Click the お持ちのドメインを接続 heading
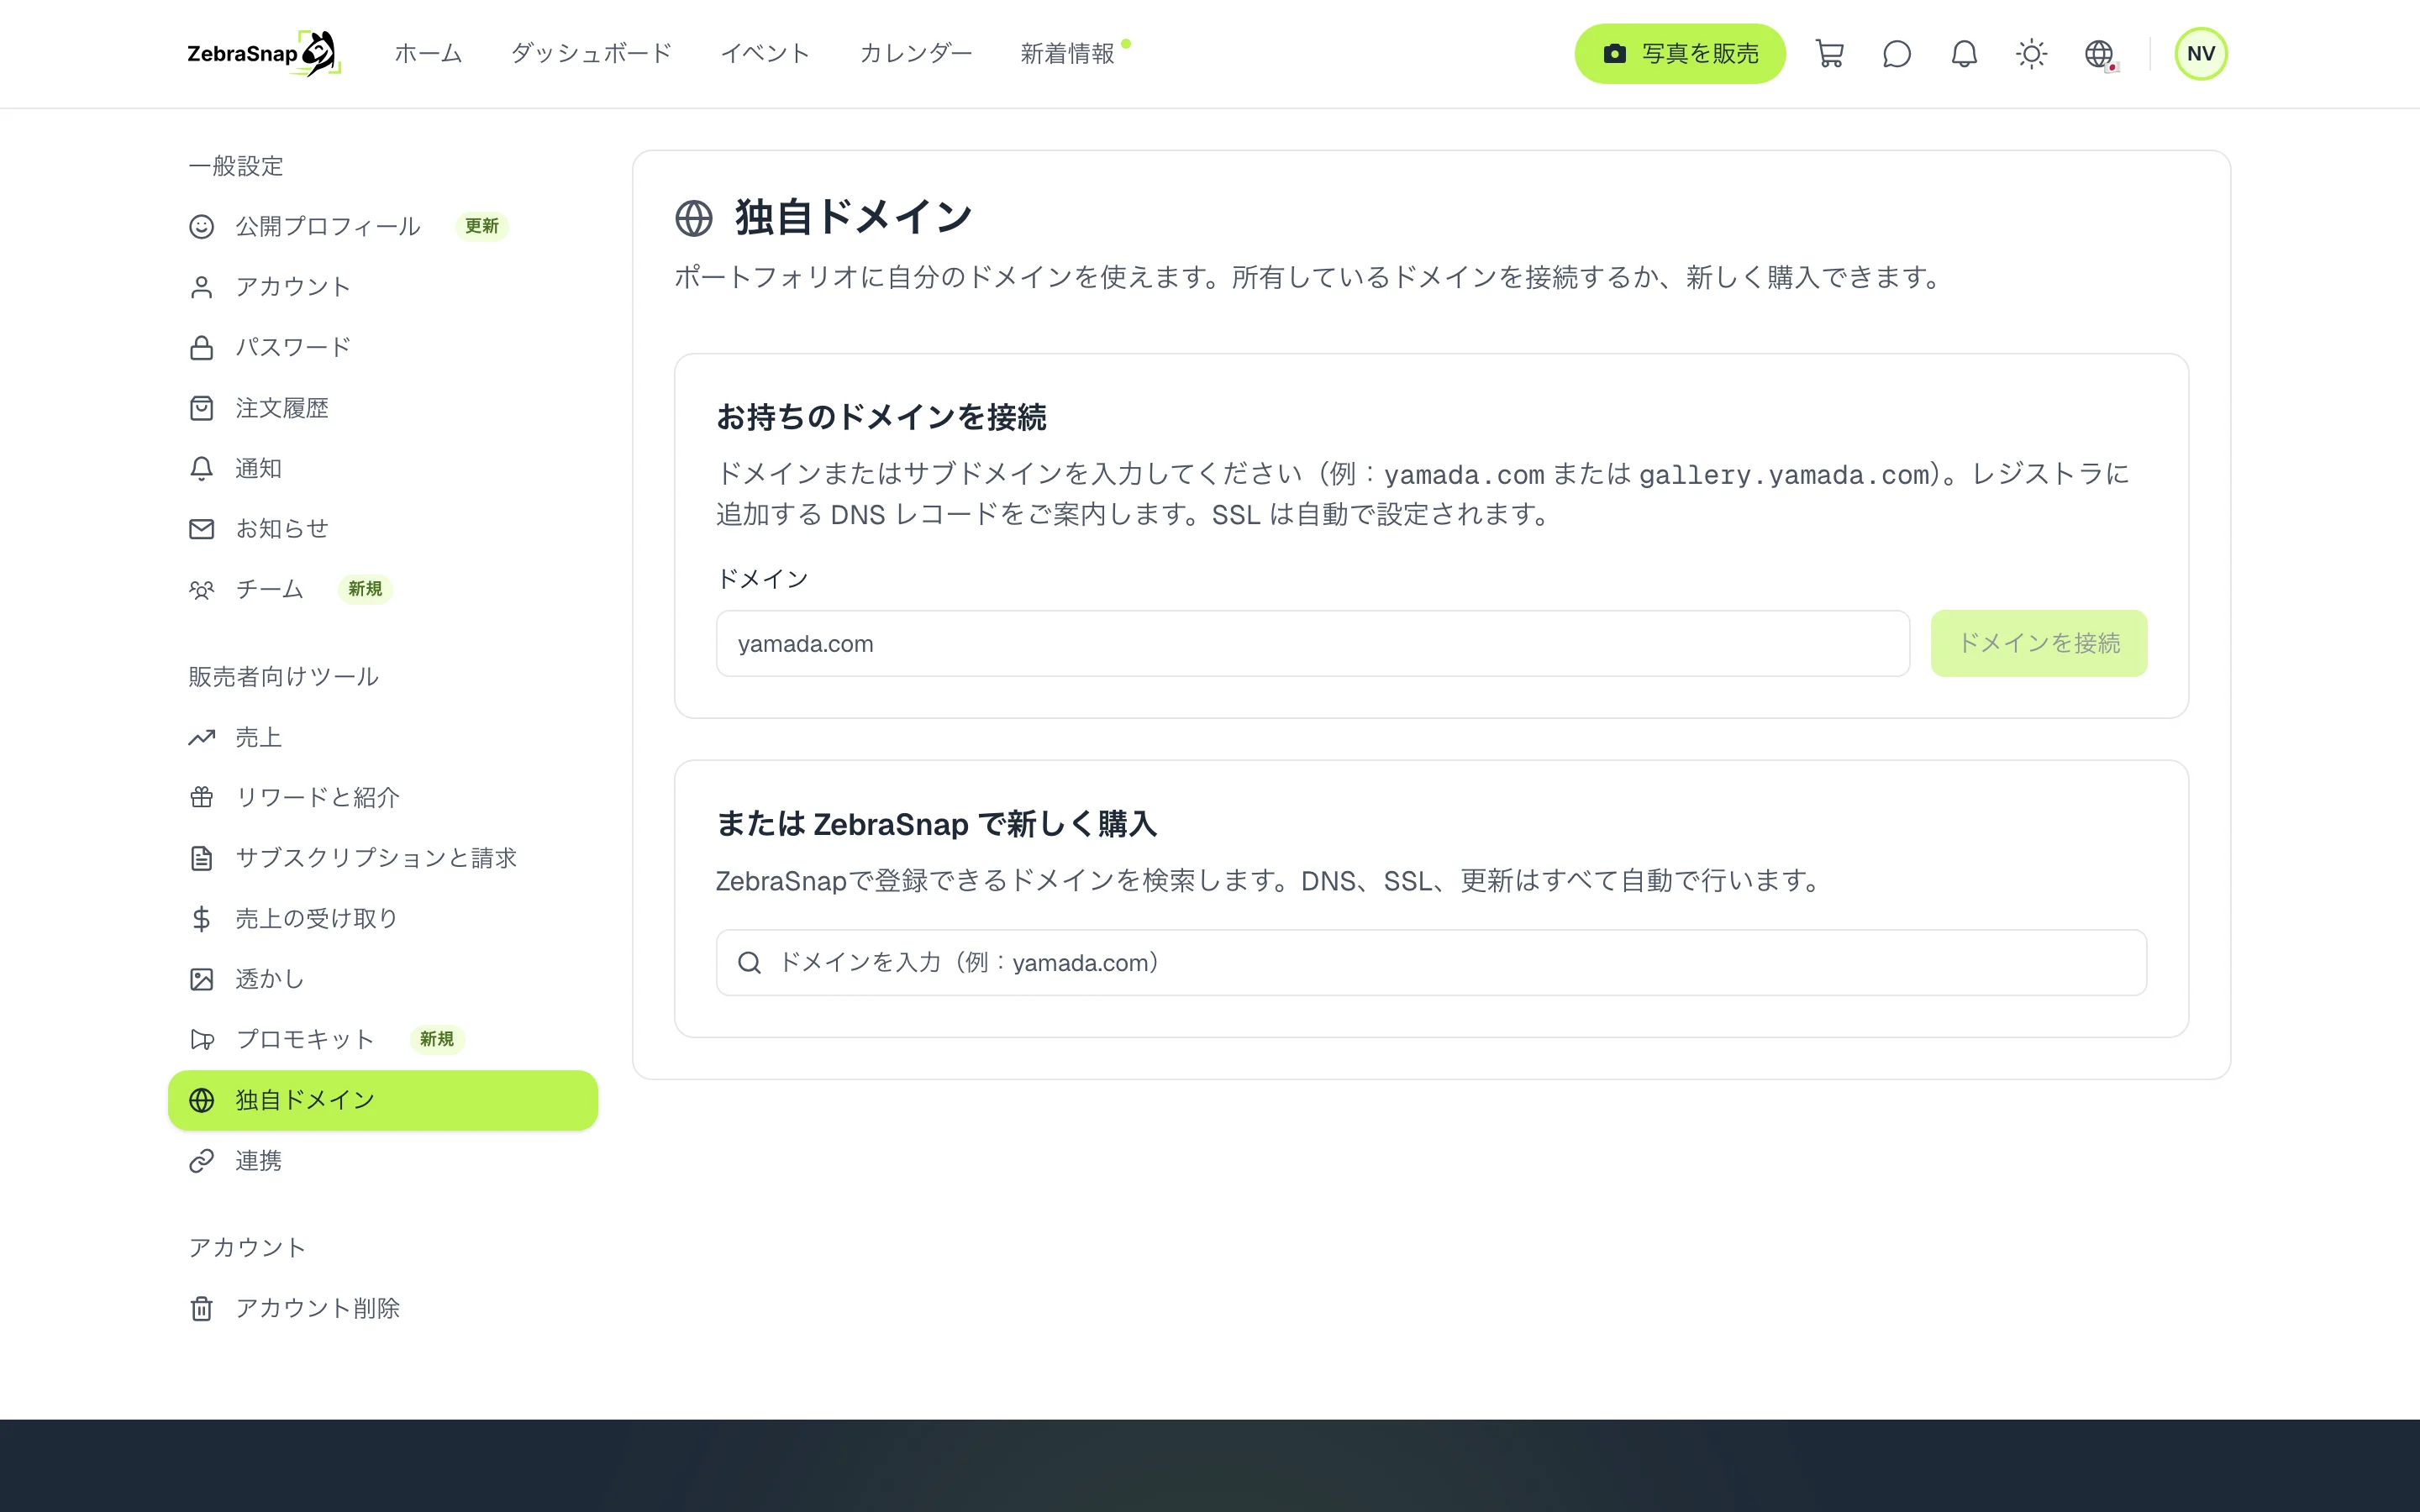Viewport: 2420px width, 1512px height. click(881, 417)
